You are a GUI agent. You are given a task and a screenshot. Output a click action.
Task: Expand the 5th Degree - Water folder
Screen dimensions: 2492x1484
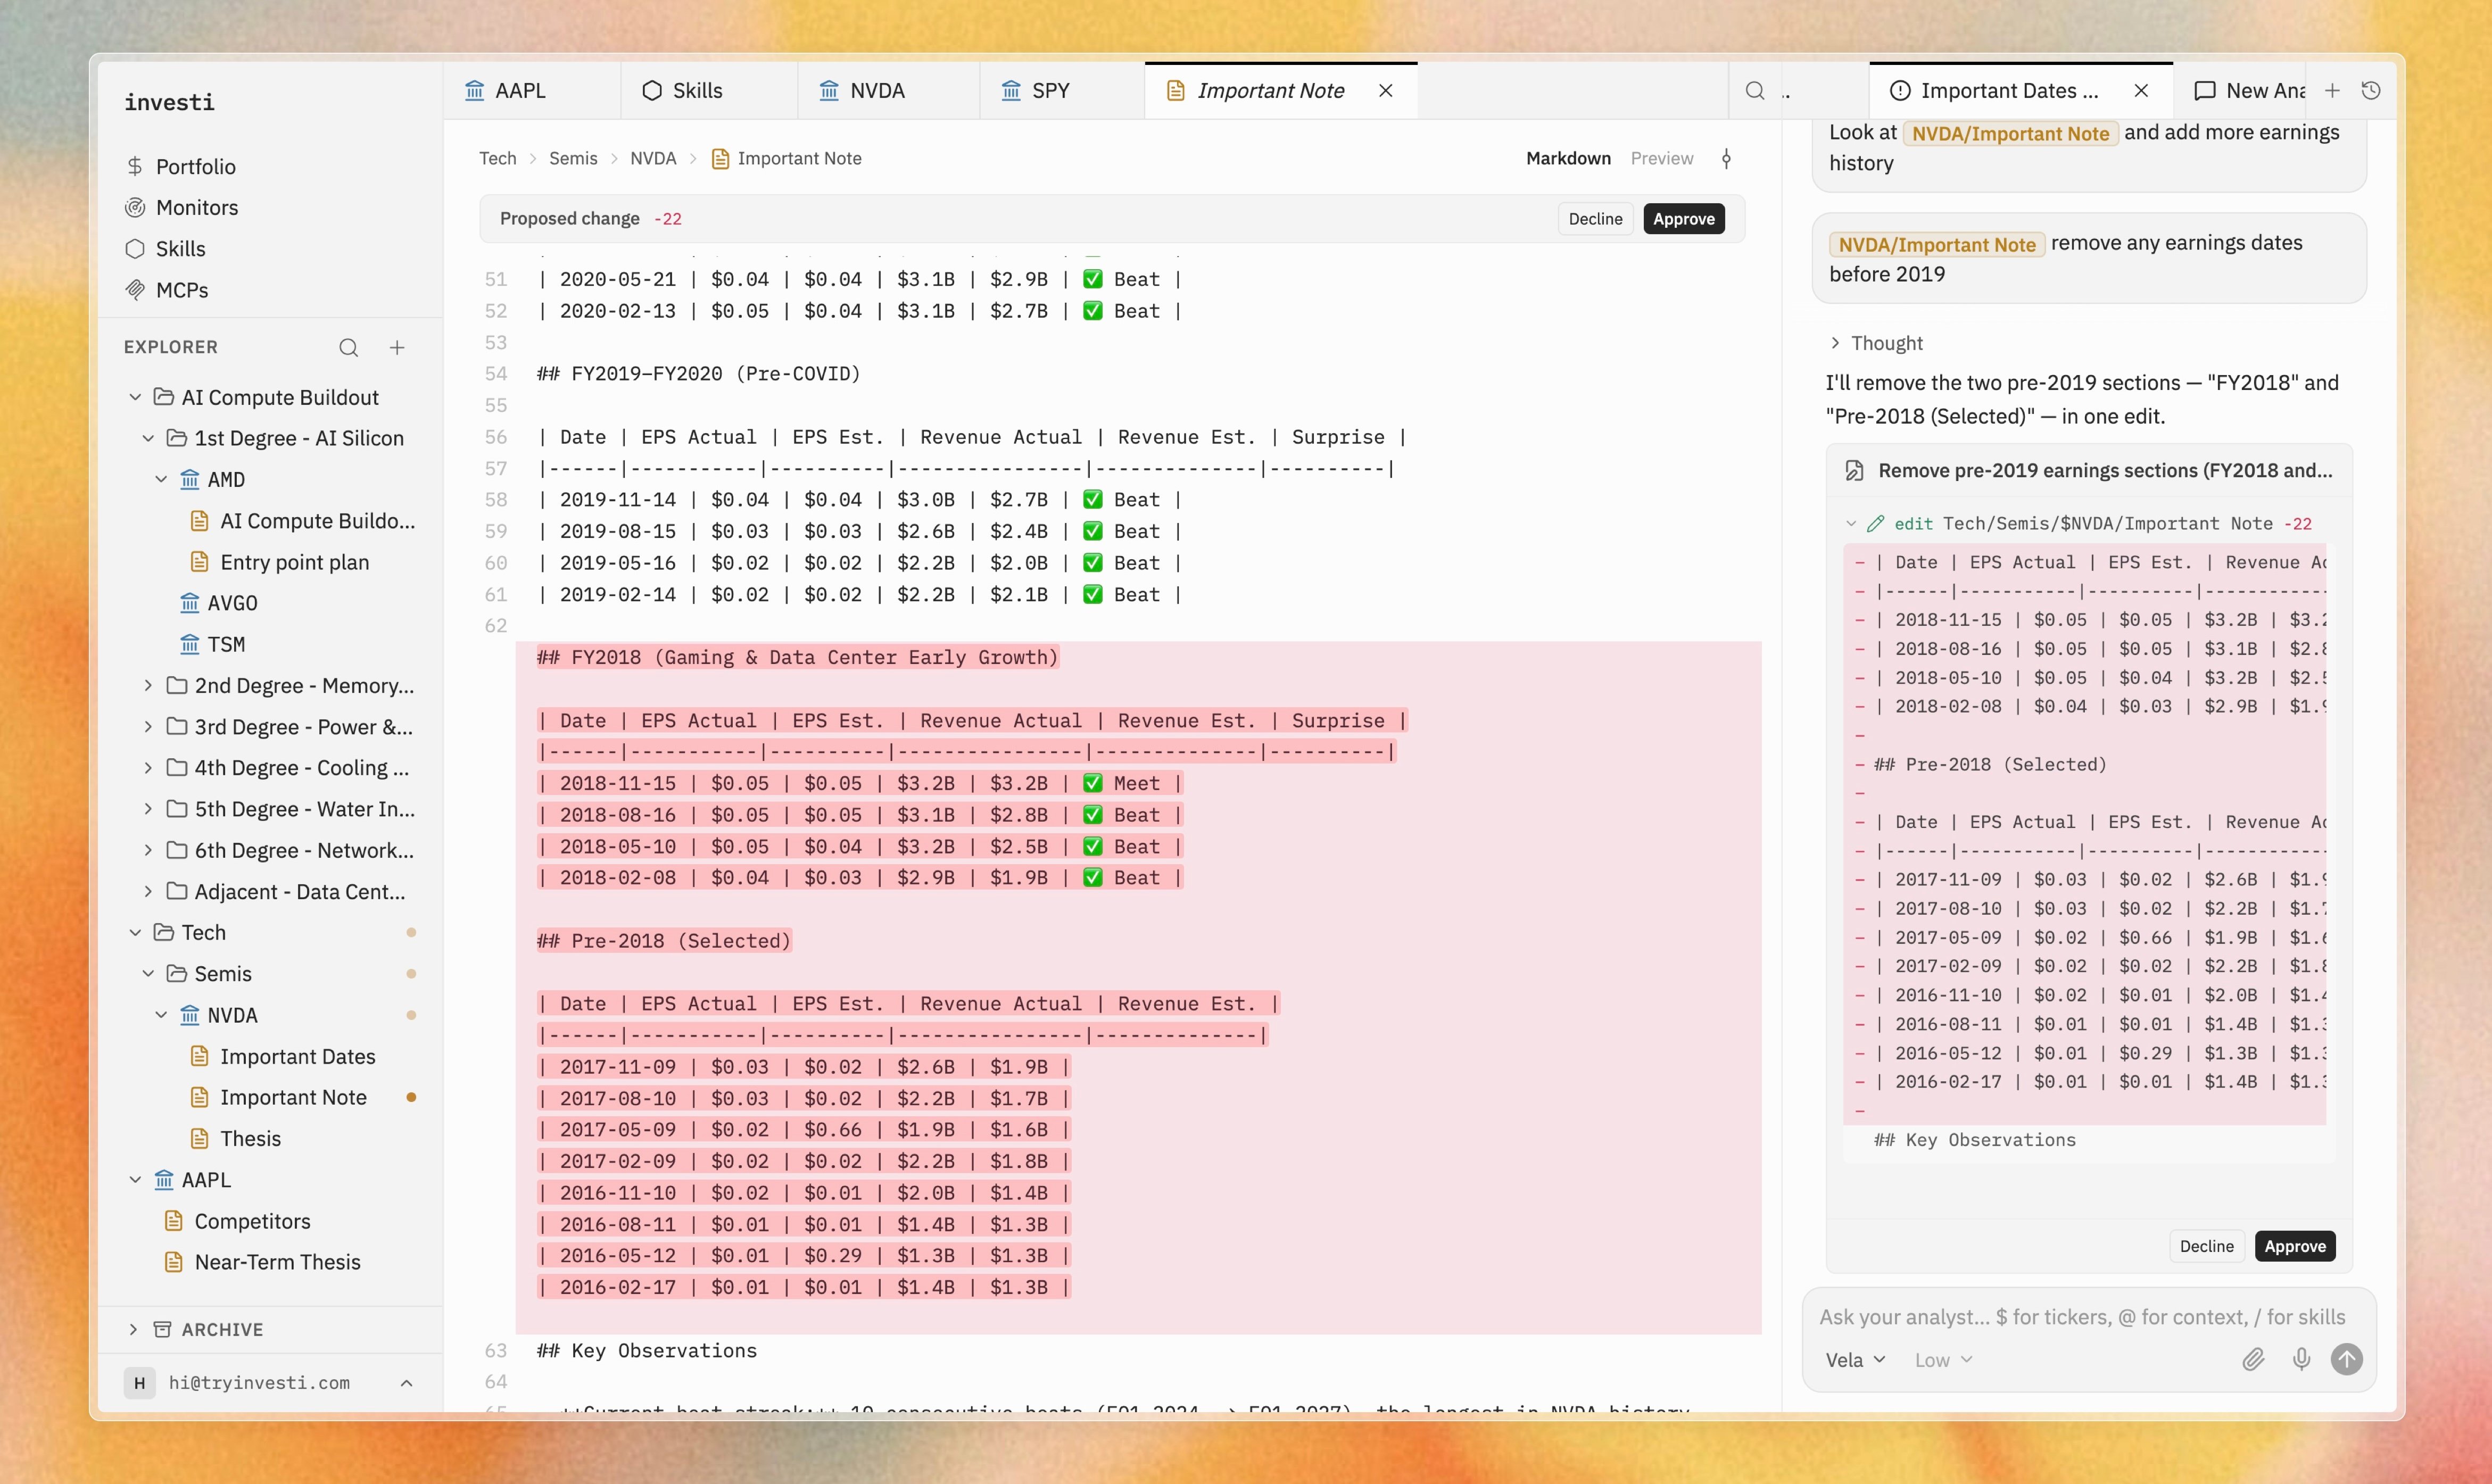click(x=148, y=808)
